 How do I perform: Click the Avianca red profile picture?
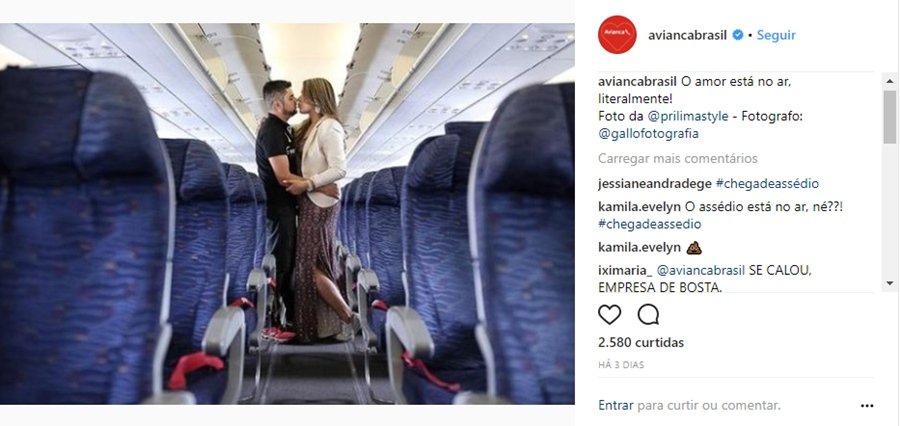[x=617, y=34]
